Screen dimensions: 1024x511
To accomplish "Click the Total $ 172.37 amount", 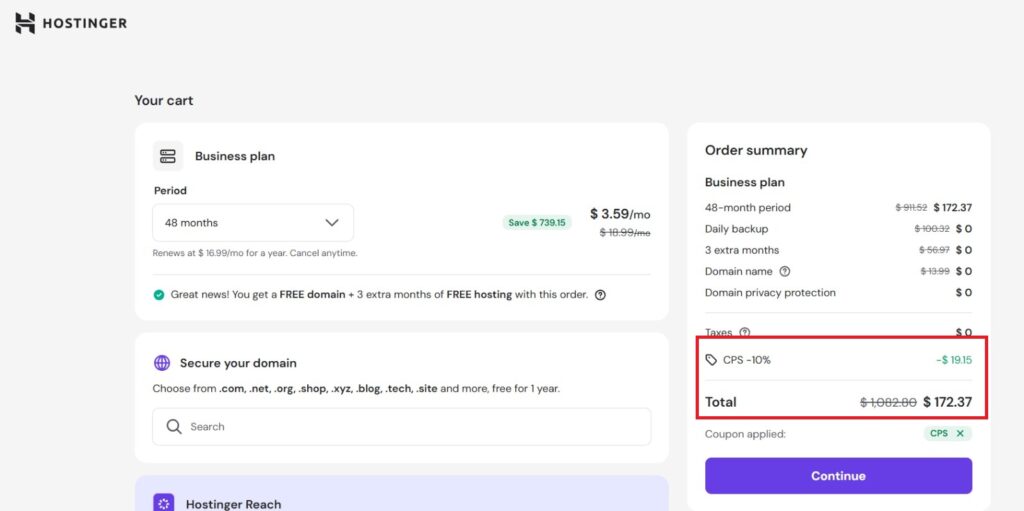I will tap(948, 402).
